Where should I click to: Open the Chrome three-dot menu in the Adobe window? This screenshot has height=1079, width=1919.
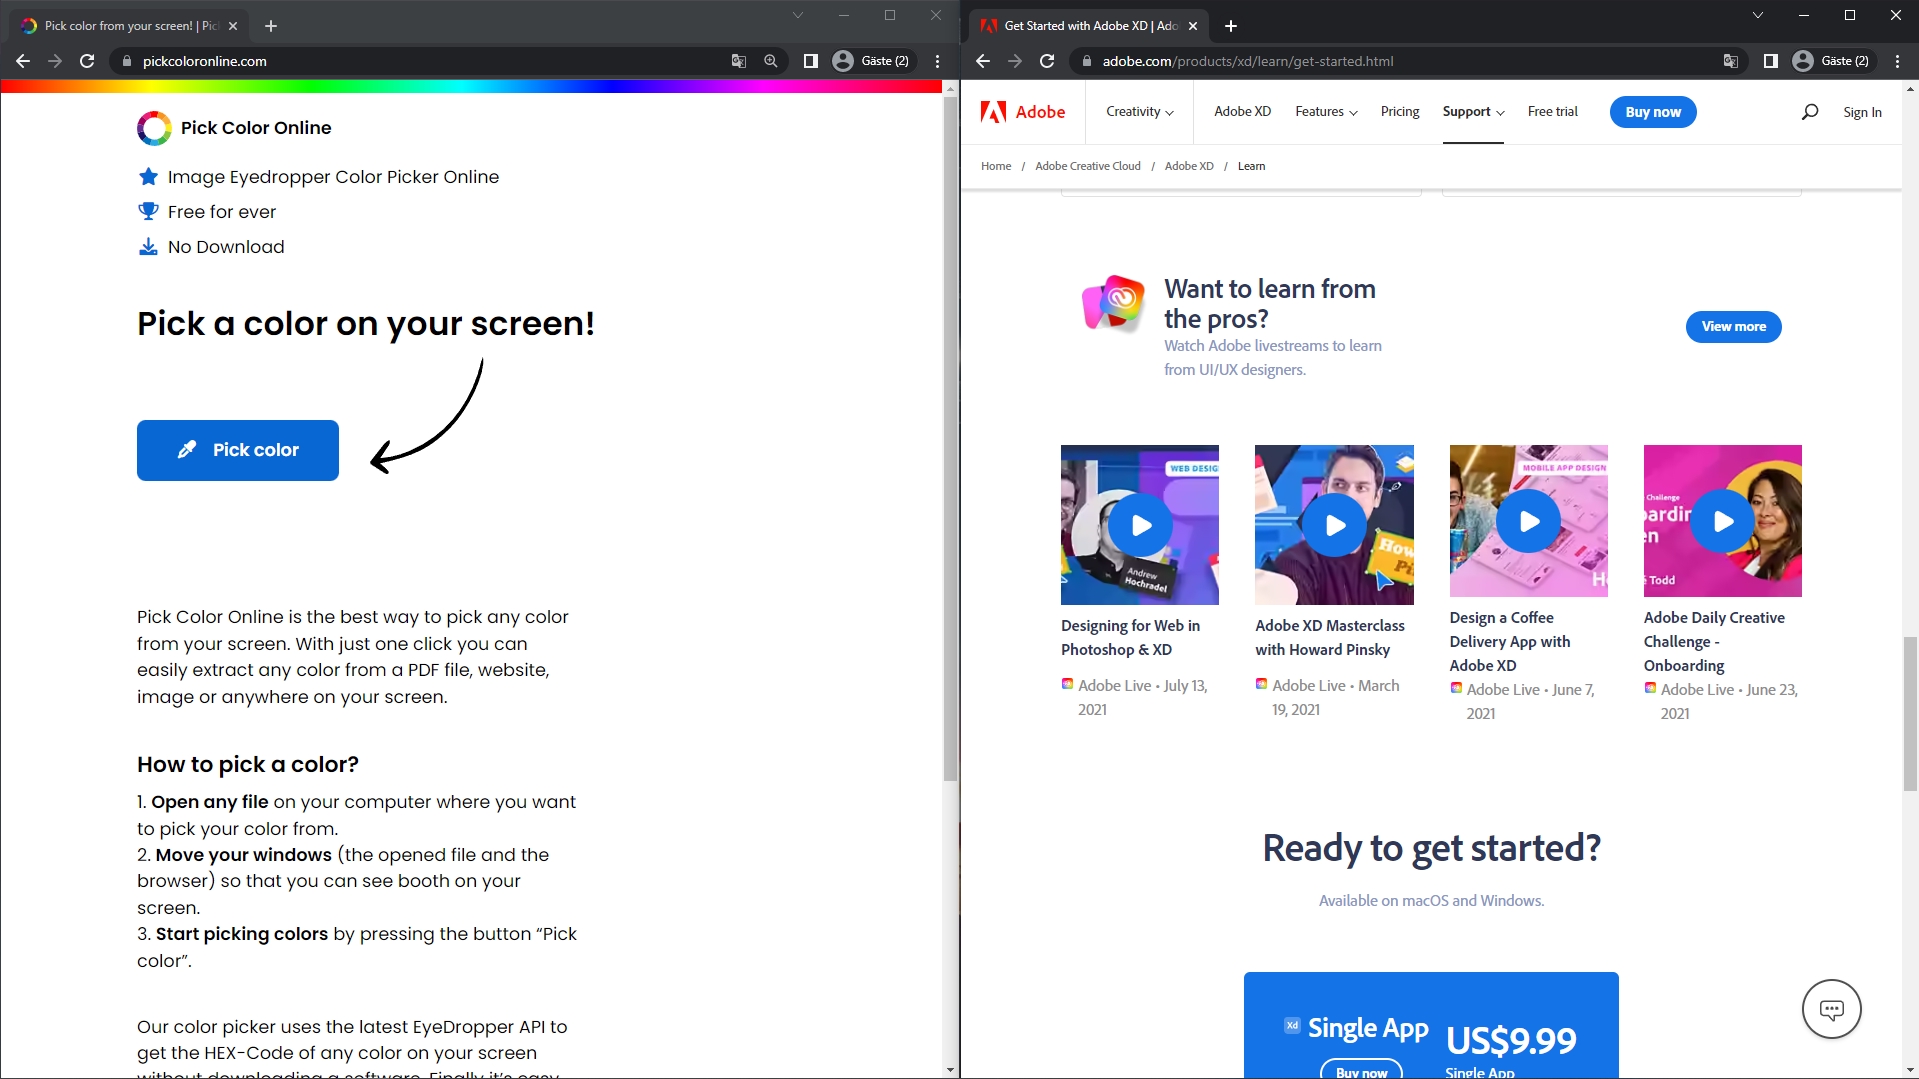1897,61
